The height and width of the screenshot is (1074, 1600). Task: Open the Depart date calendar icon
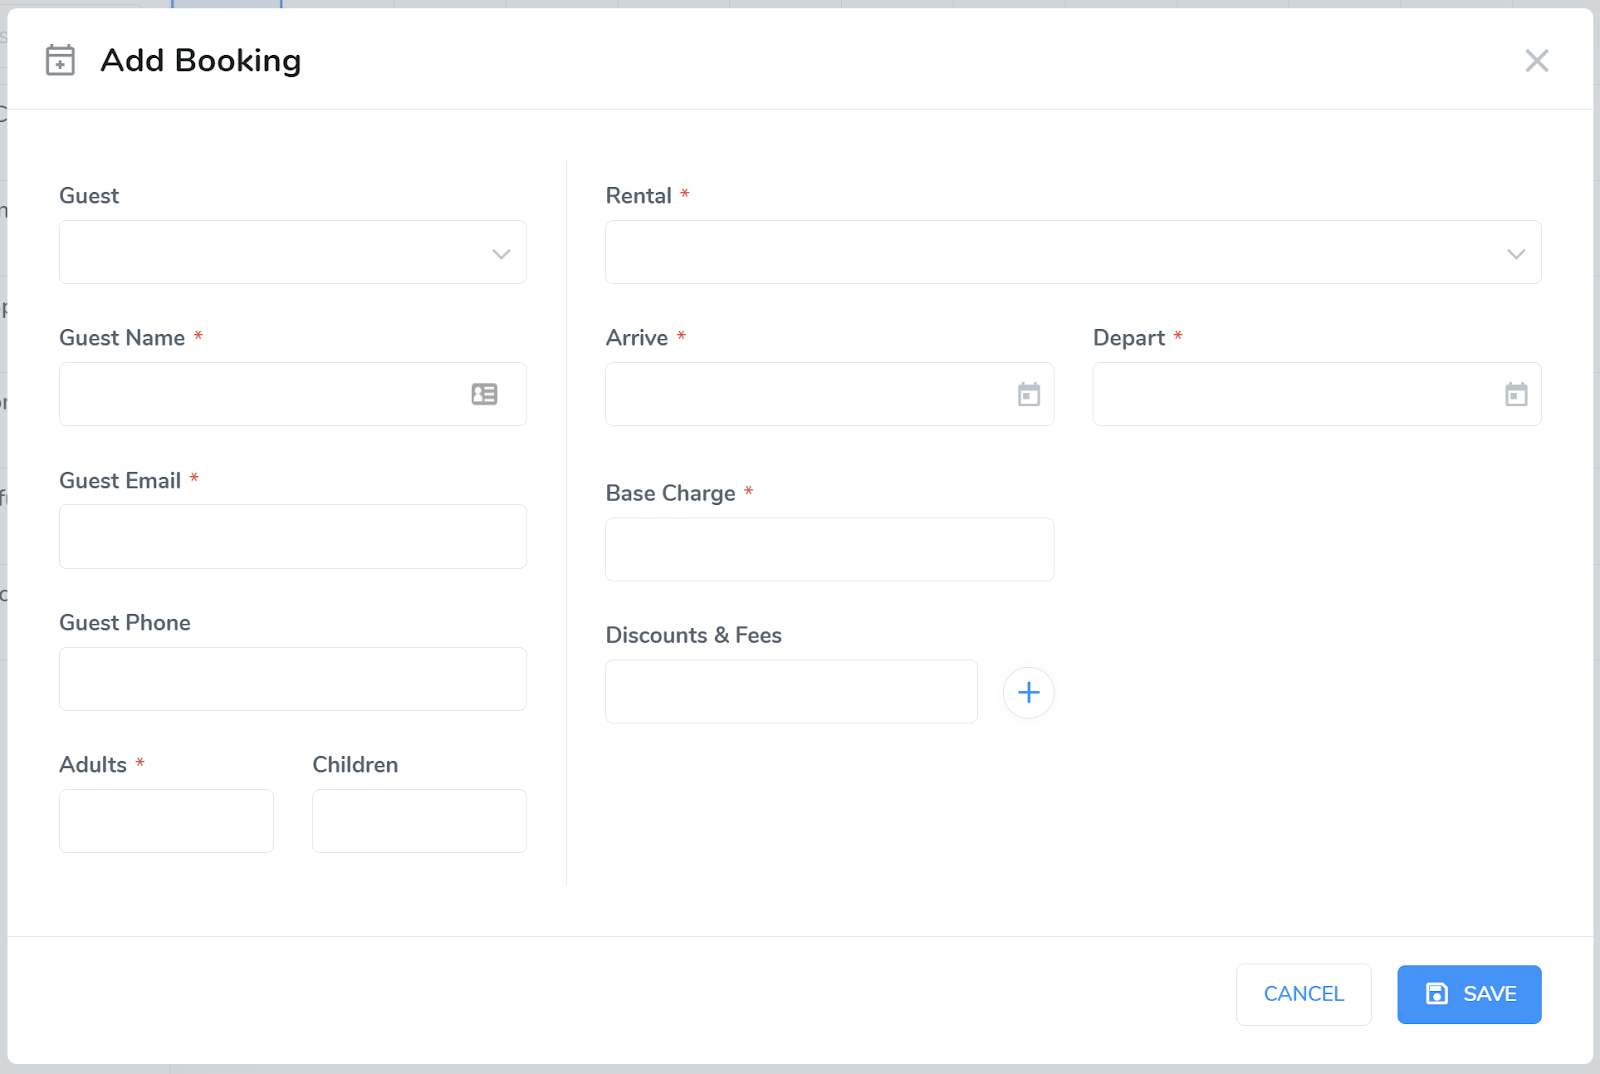pos(1515,394)
